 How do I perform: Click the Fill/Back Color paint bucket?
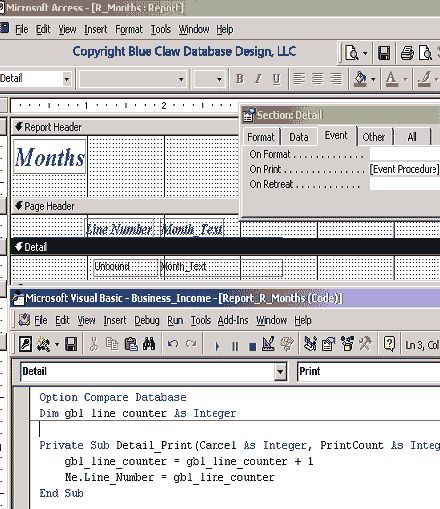[x=360, y=79]
